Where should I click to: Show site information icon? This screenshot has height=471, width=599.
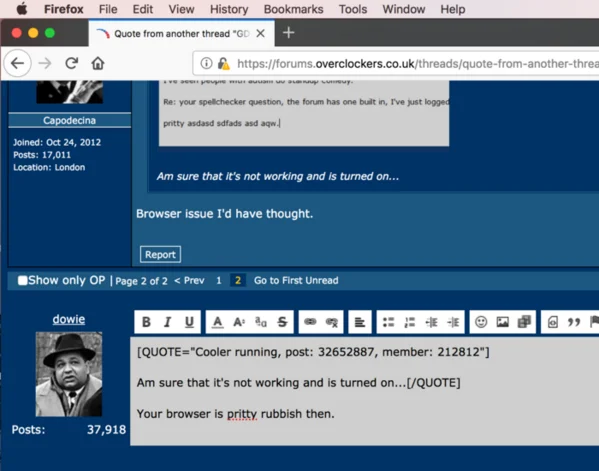click(x=206, y=63)
